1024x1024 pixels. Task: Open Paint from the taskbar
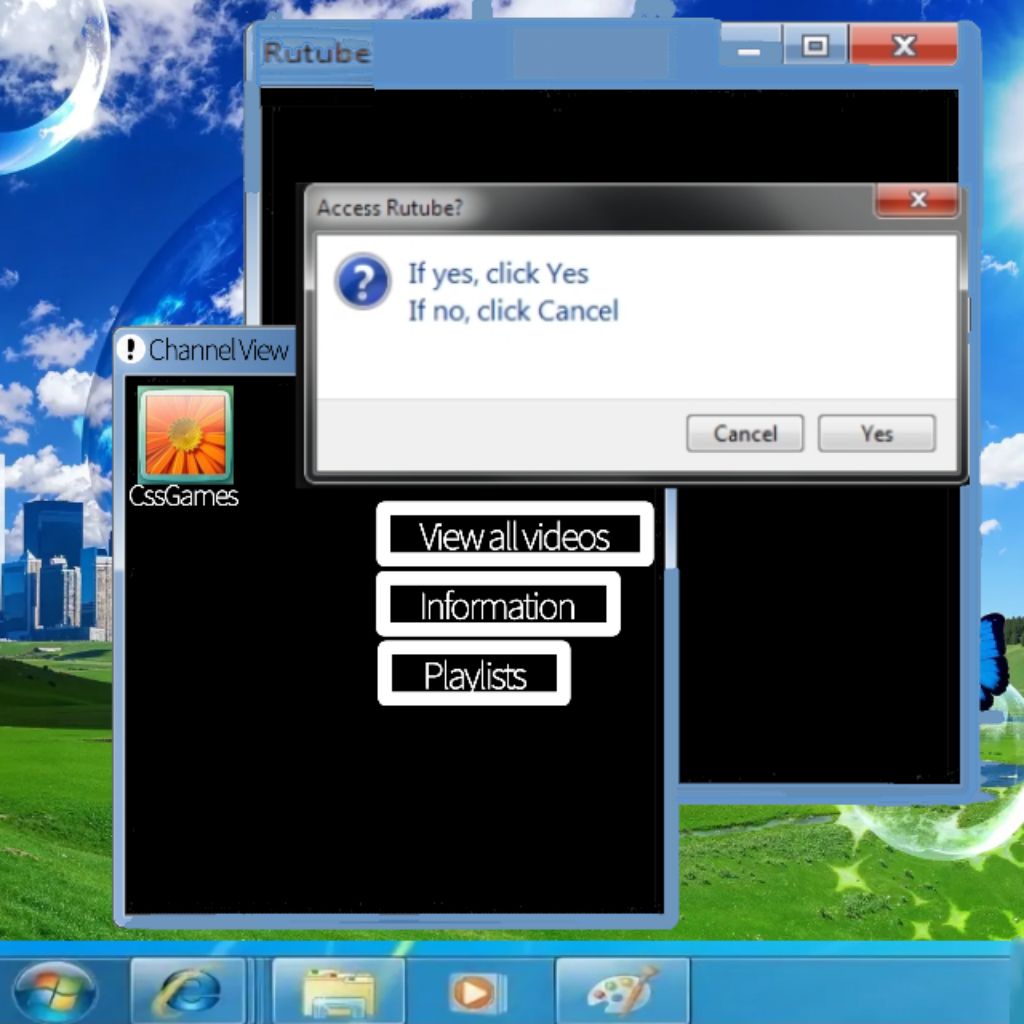tap(622, 991)
